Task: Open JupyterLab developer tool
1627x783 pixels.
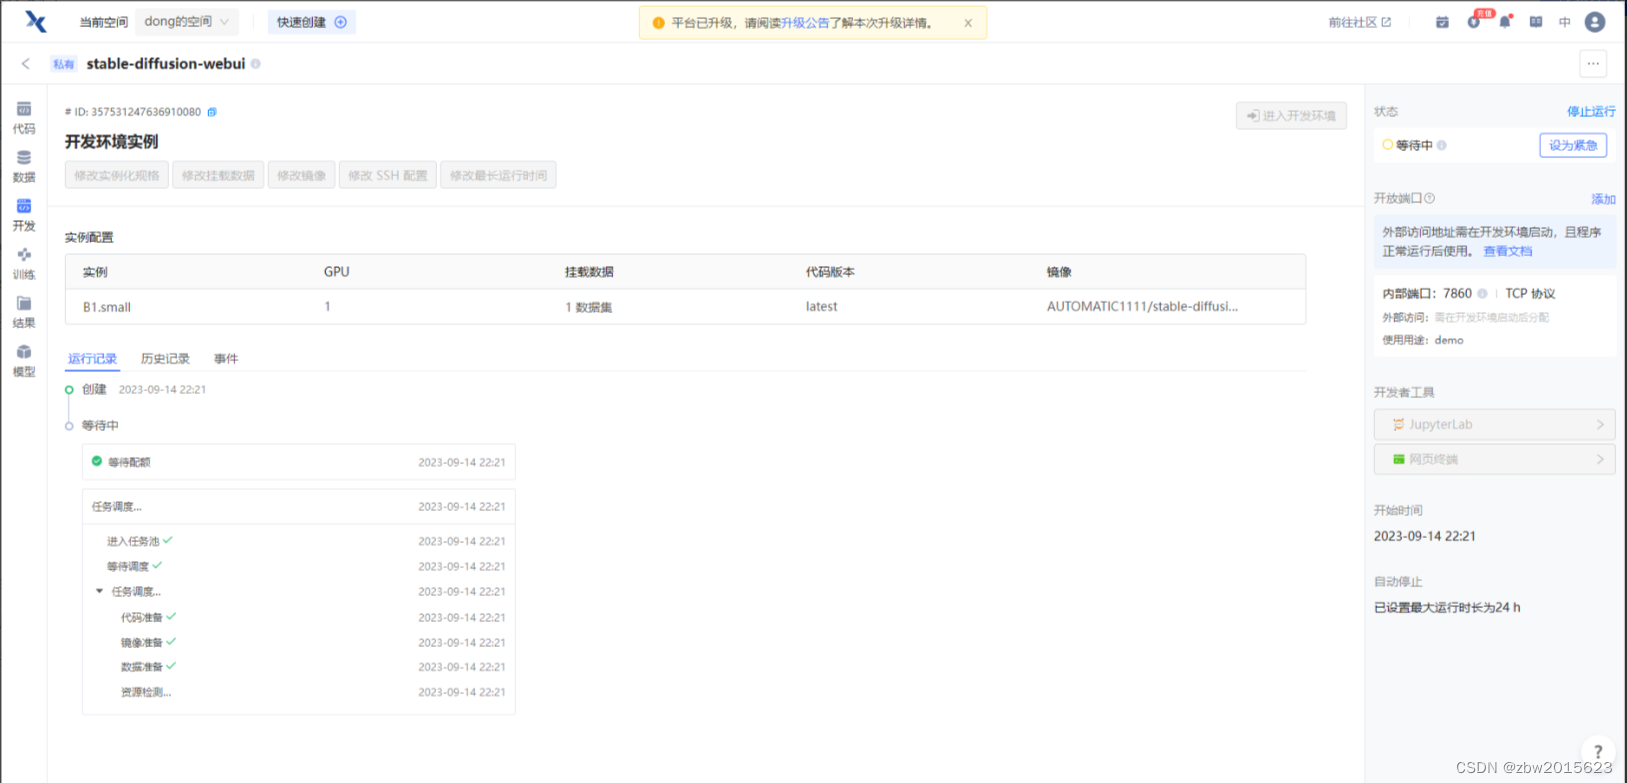Action: [x=1494, y=425]
